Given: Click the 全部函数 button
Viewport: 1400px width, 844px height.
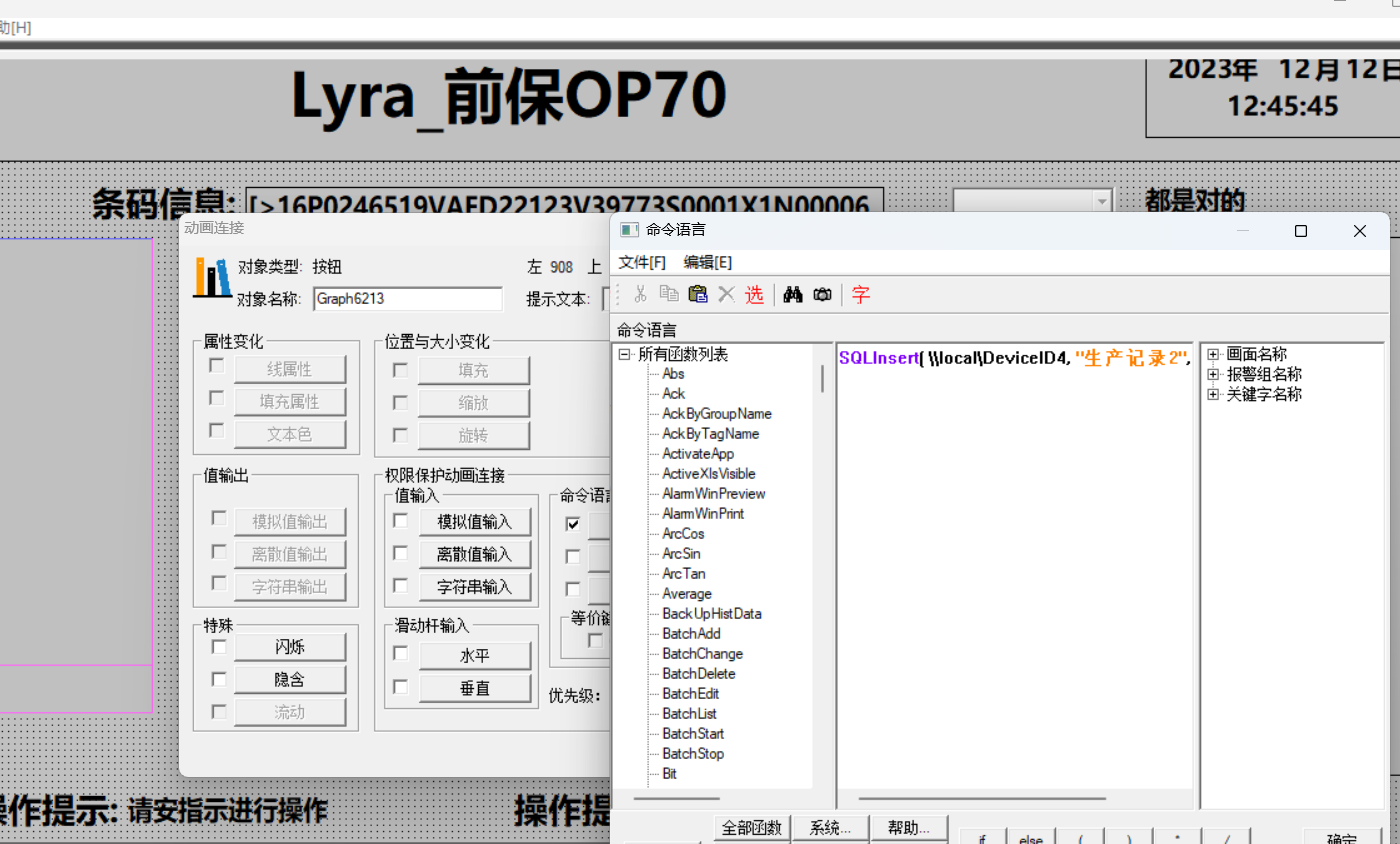Looking at the screenshot, I should [x=752, y=828].
